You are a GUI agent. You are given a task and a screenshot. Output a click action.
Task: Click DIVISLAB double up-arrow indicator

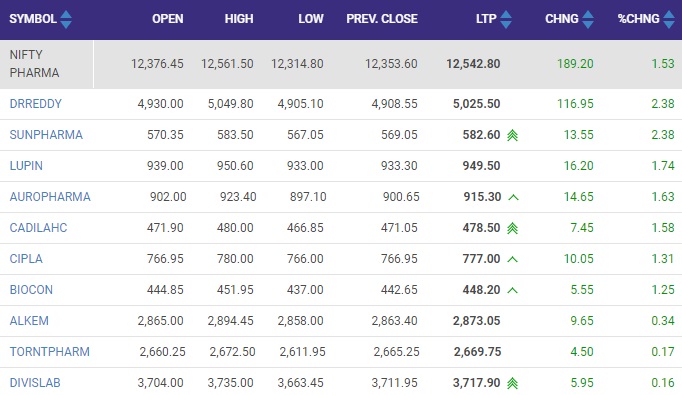click(512, 383)
